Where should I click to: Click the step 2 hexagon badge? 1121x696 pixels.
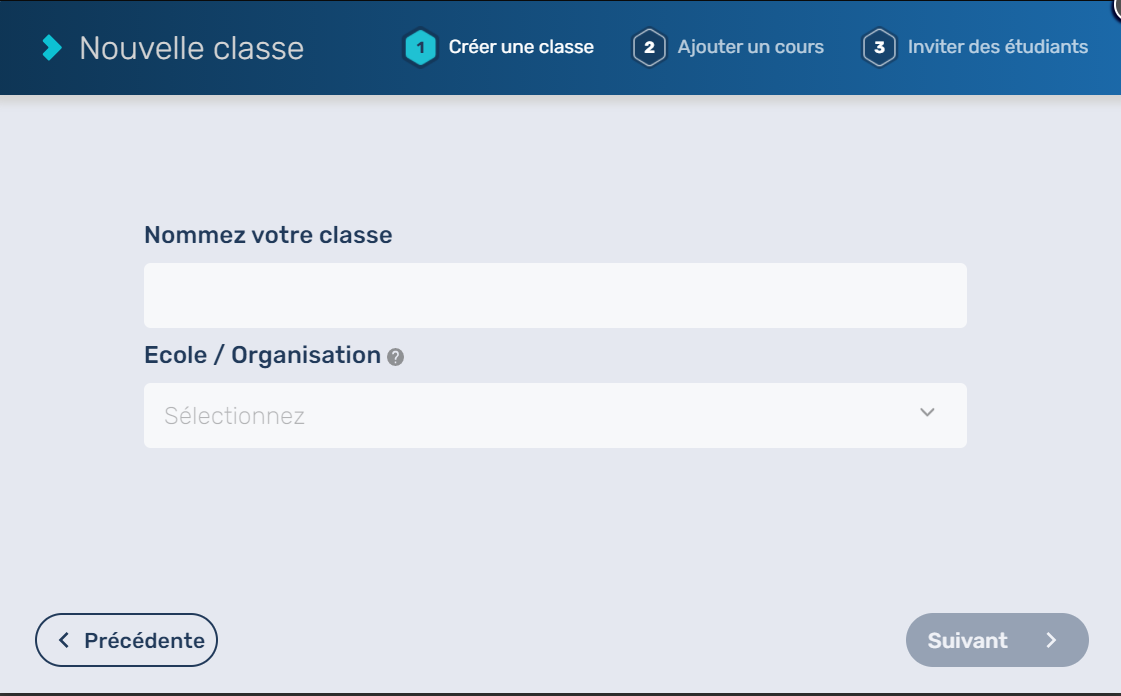[649, 47]
